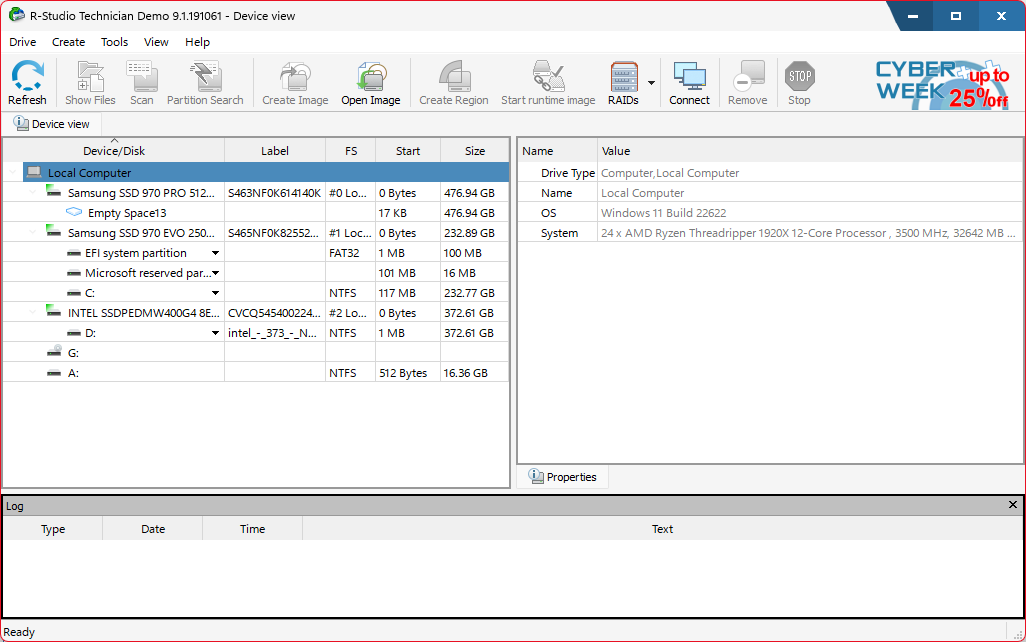Click the Create Region icon
This screenshot has width=1026, height=642.
(453, 82)
